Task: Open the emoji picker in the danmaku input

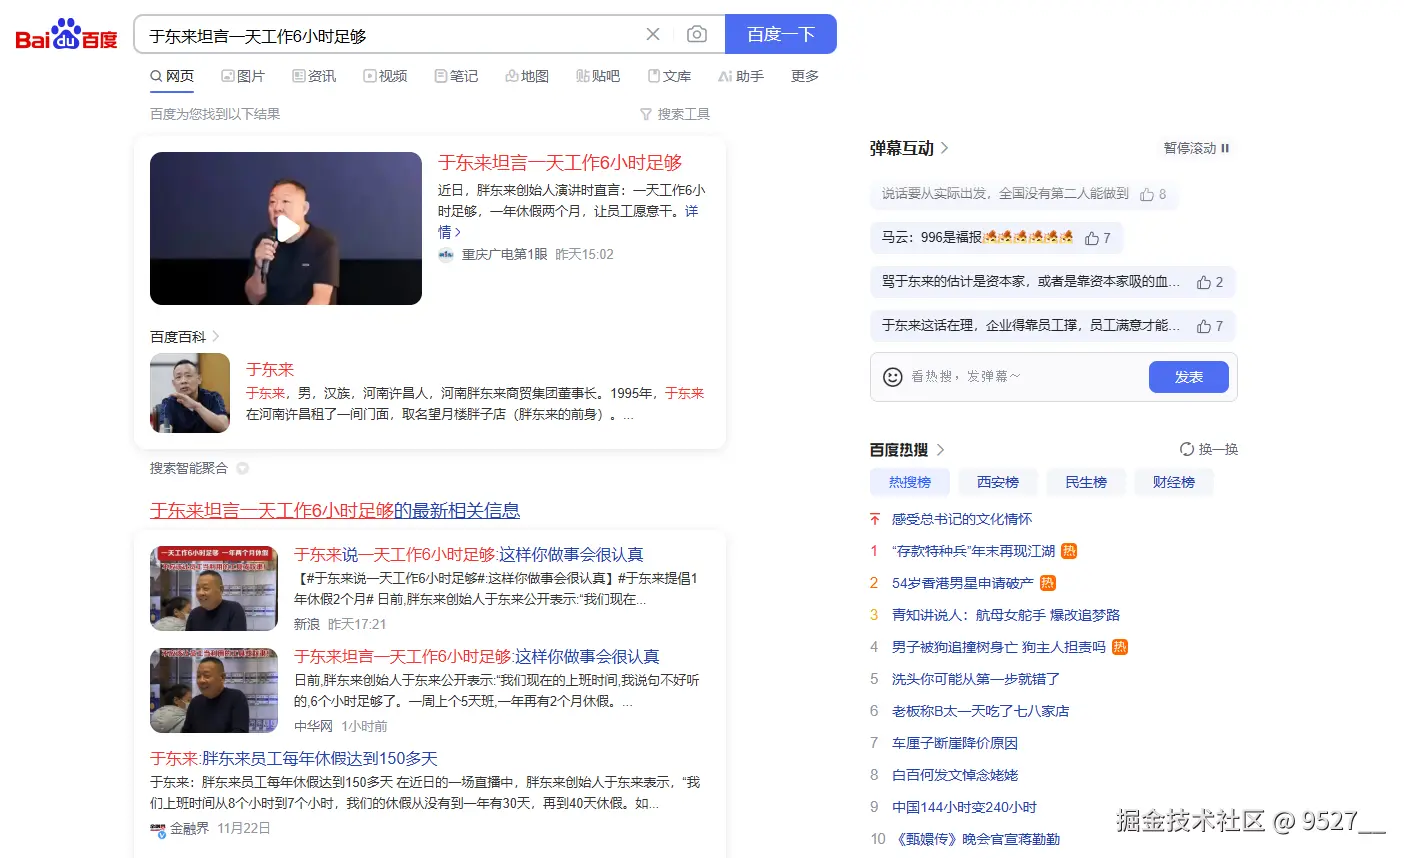Action: (891, 377)
